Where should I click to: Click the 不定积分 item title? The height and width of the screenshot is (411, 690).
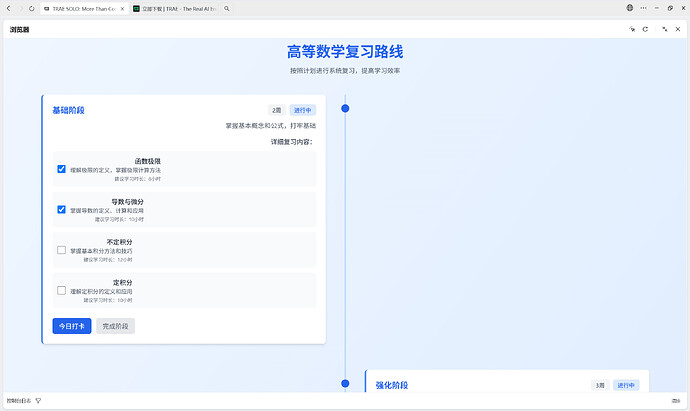119,242
